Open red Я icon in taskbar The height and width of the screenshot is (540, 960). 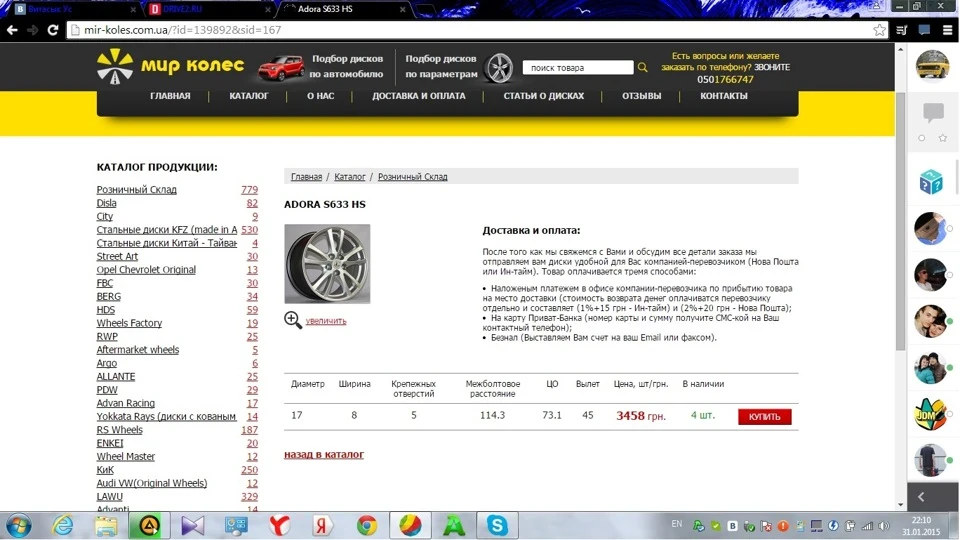[x=323, y=526]
